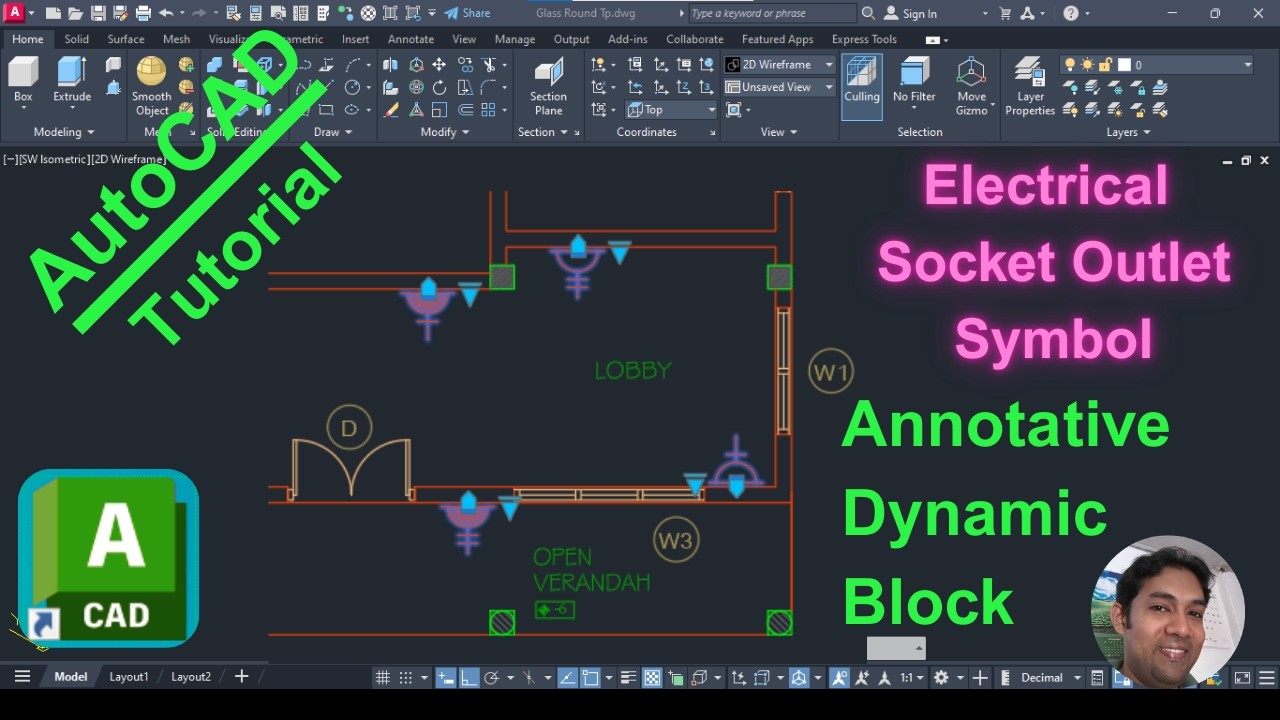
Task: Switch to Layout1 tab
Action: 129,677
